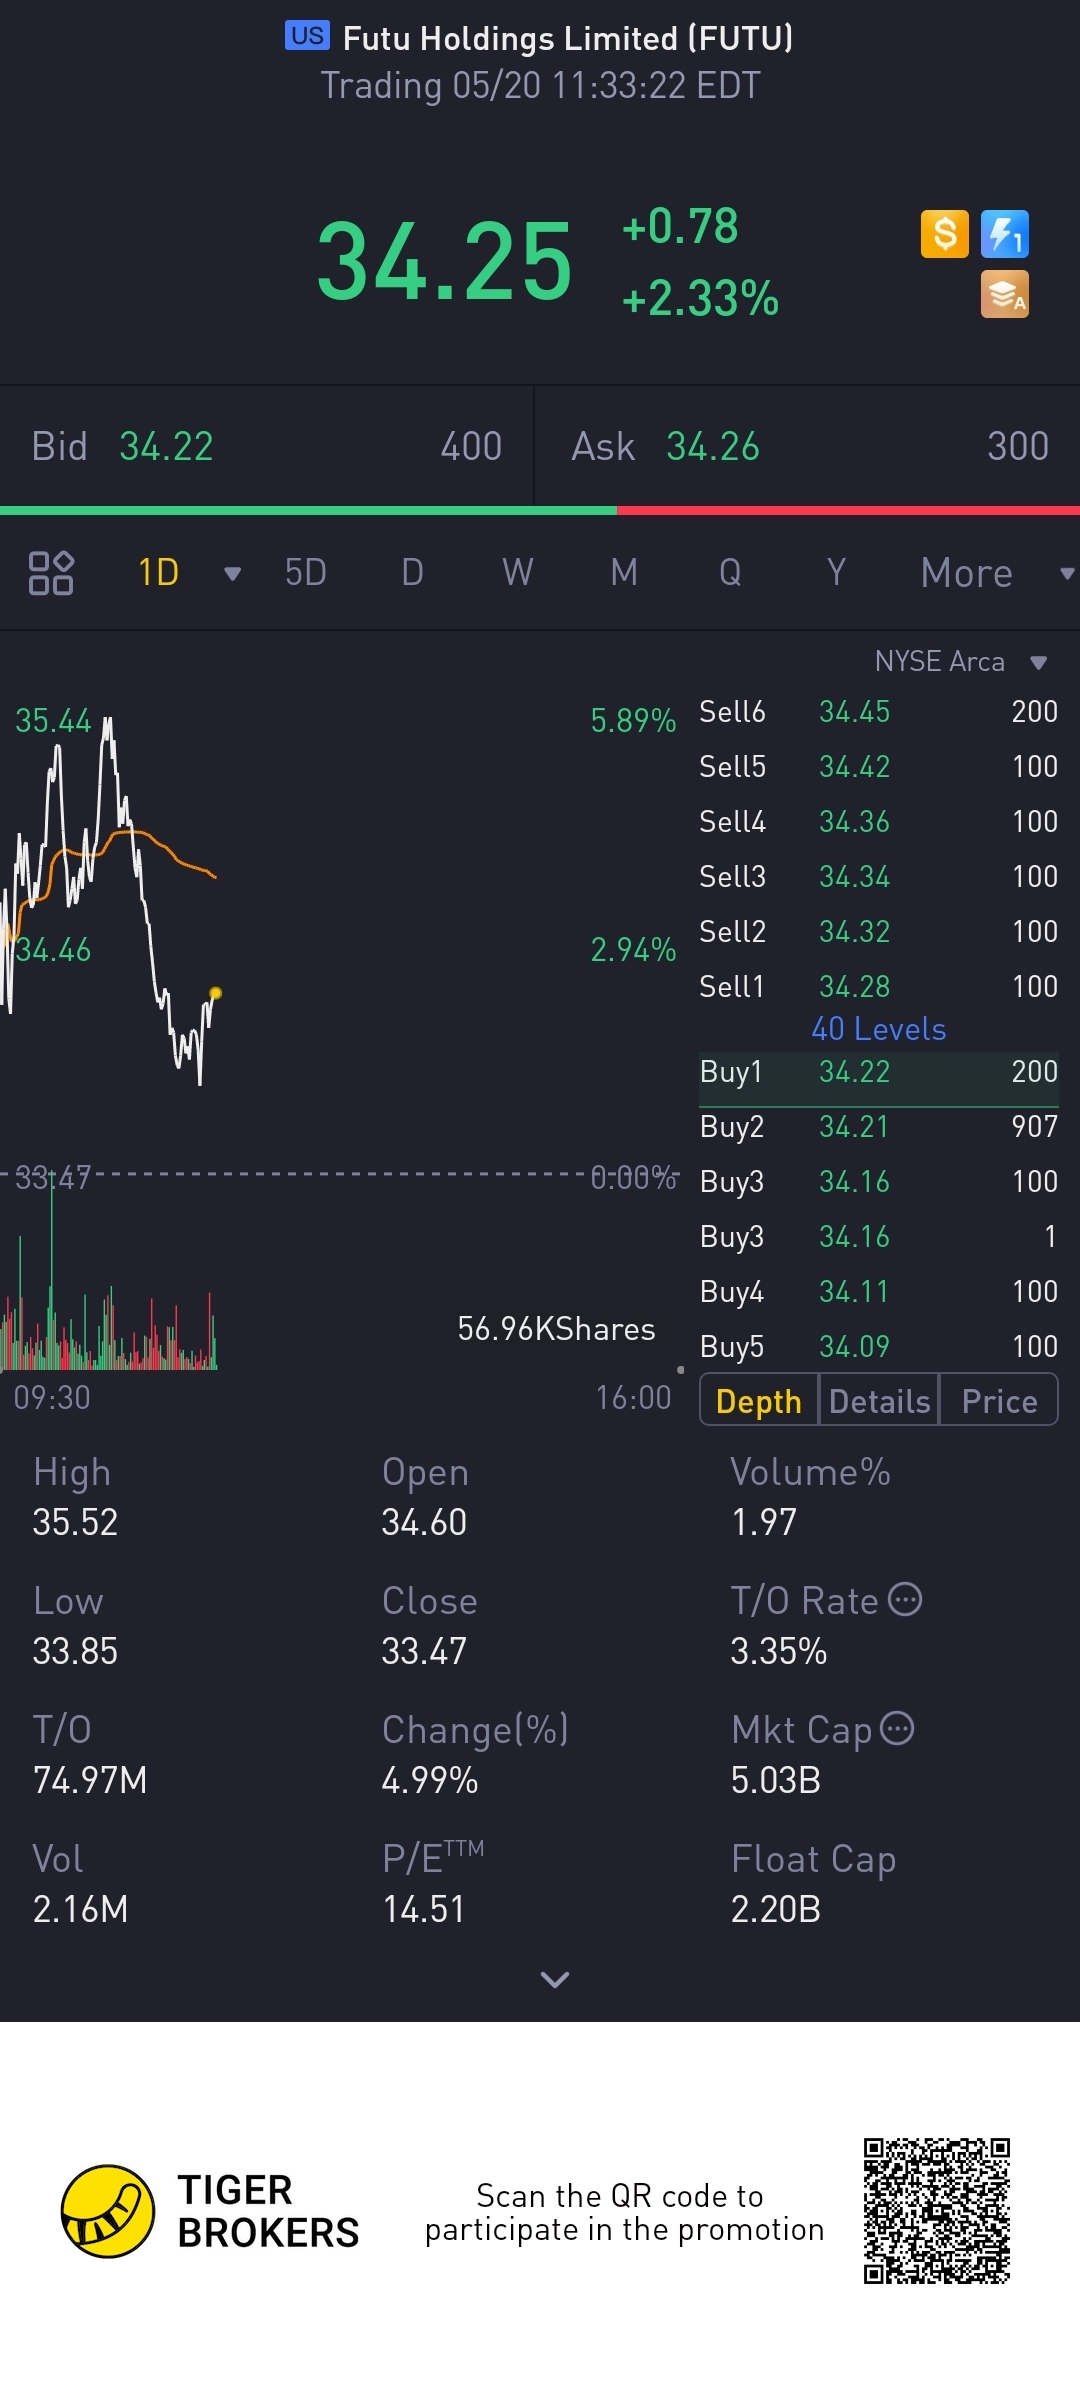Open the Mkt Cap info icon
Screen dimensions: 1080x2402
[x=897, y=1728]
